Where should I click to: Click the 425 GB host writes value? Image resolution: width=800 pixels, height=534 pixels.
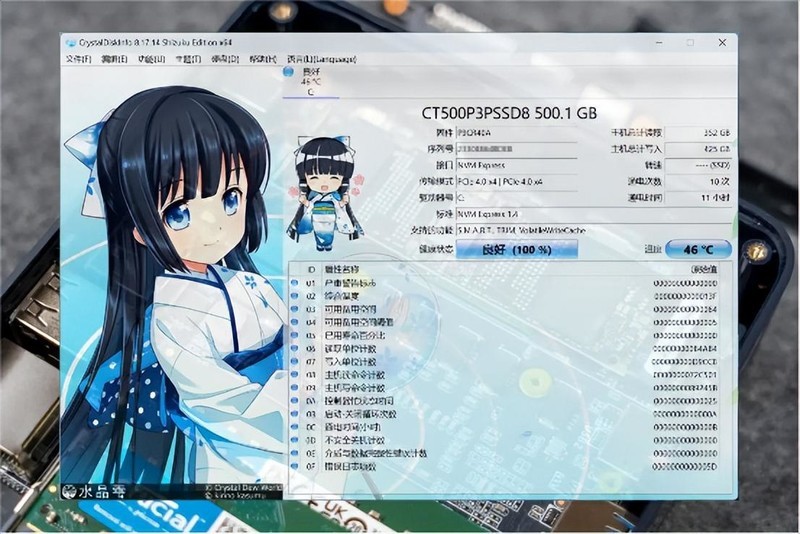[698, 149]
